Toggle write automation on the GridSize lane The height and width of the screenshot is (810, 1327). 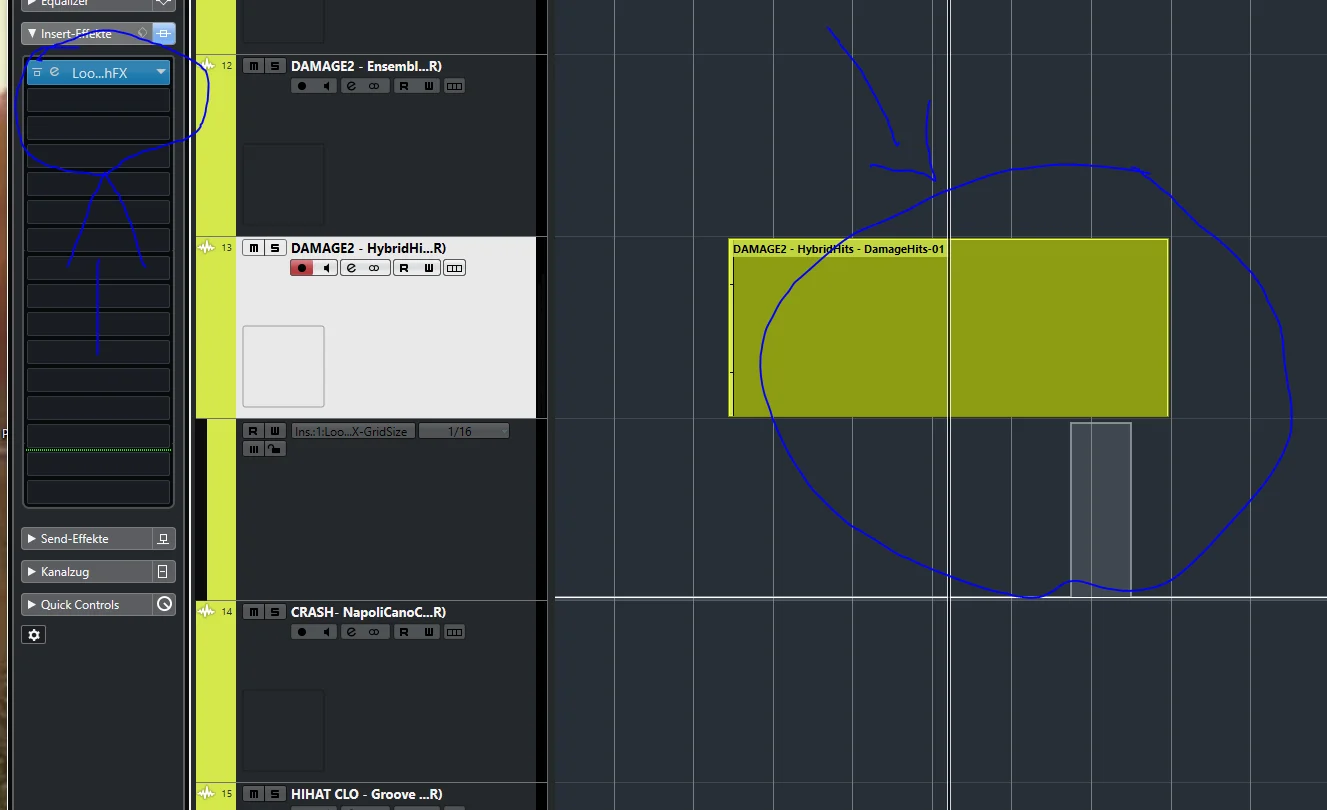pyautogui.click(x=274, y=431)
